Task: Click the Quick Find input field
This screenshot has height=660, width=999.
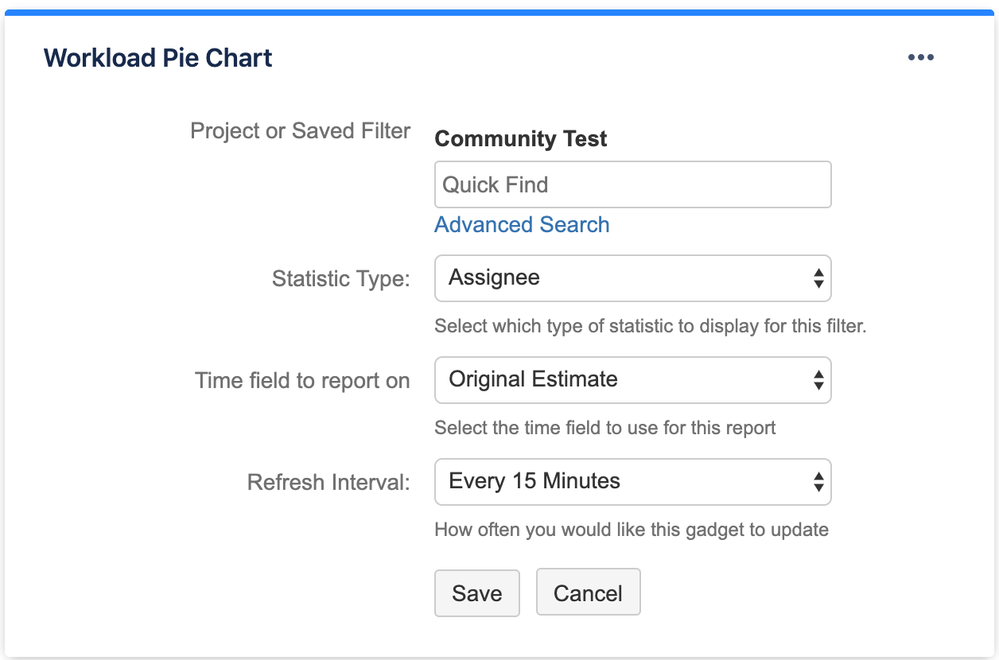Action: [632, 185]
